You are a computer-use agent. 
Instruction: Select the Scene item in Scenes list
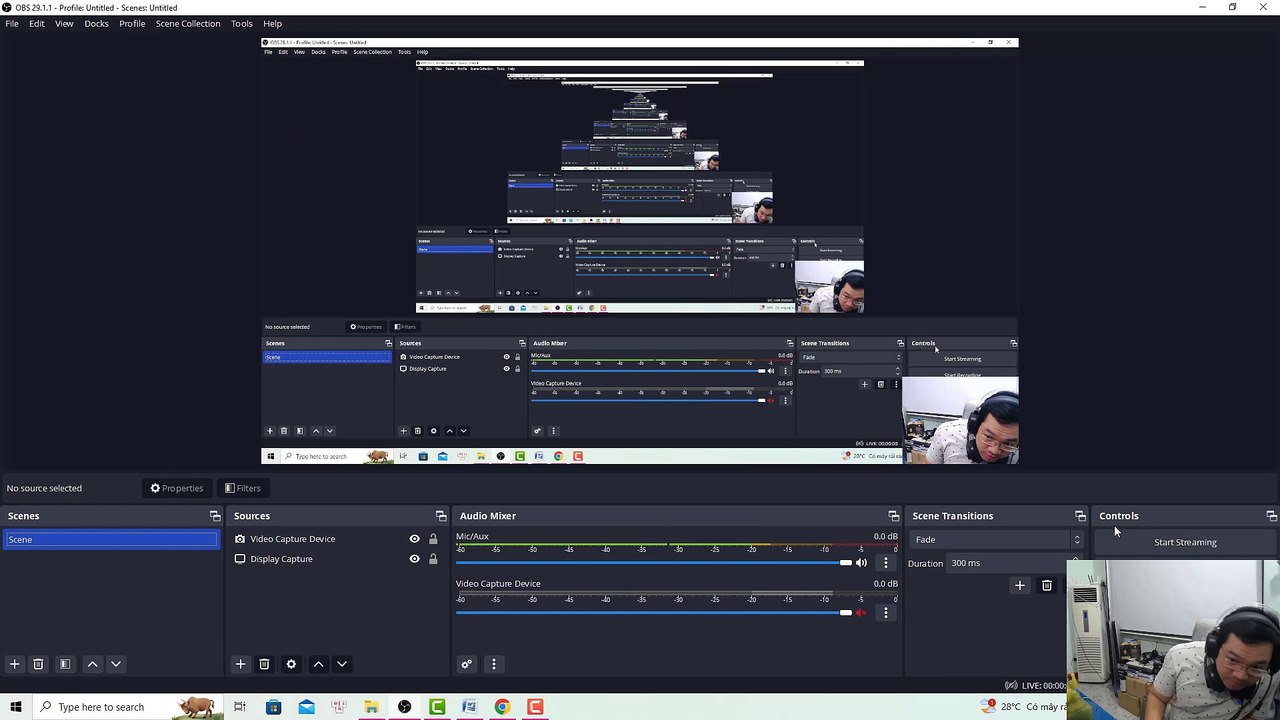point(110,540)
